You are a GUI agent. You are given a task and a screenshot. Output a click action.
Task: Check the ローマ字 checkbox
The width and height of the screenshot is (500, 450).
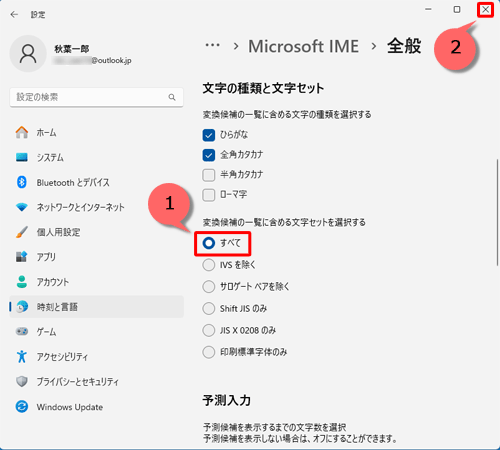209,195
